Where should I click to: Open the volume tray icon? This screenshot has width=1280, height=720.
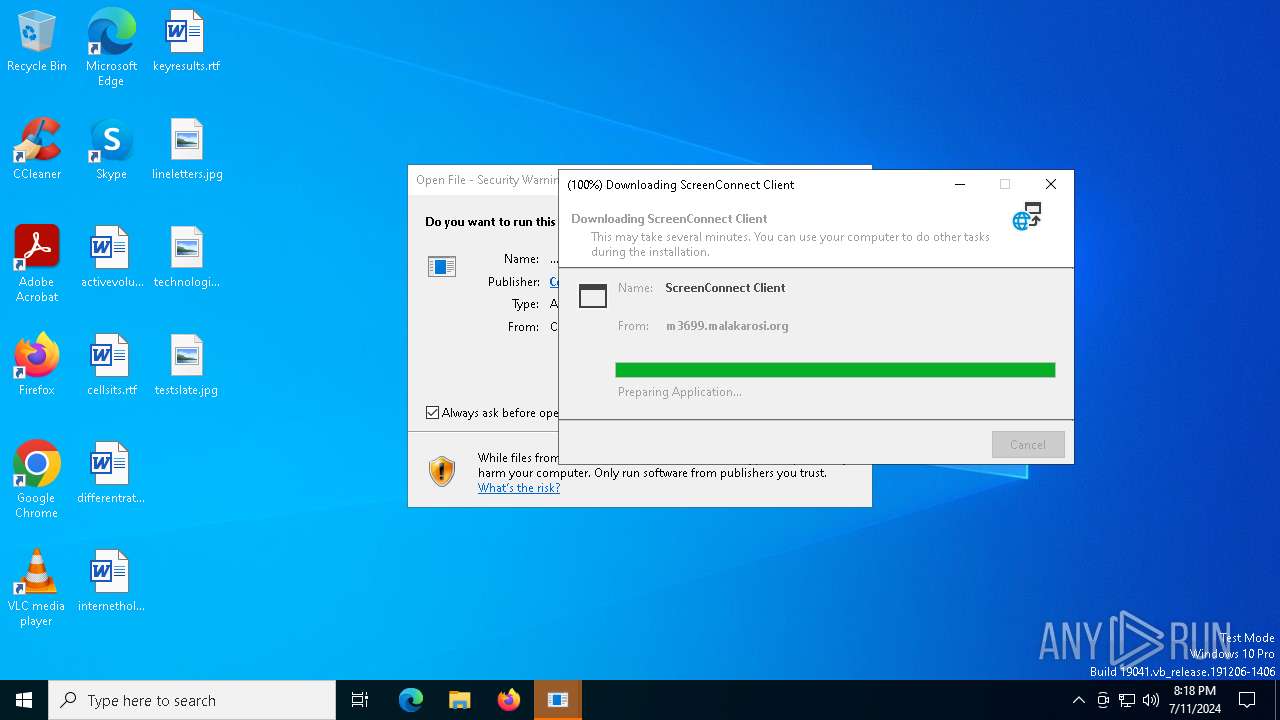pos(1151,700)
